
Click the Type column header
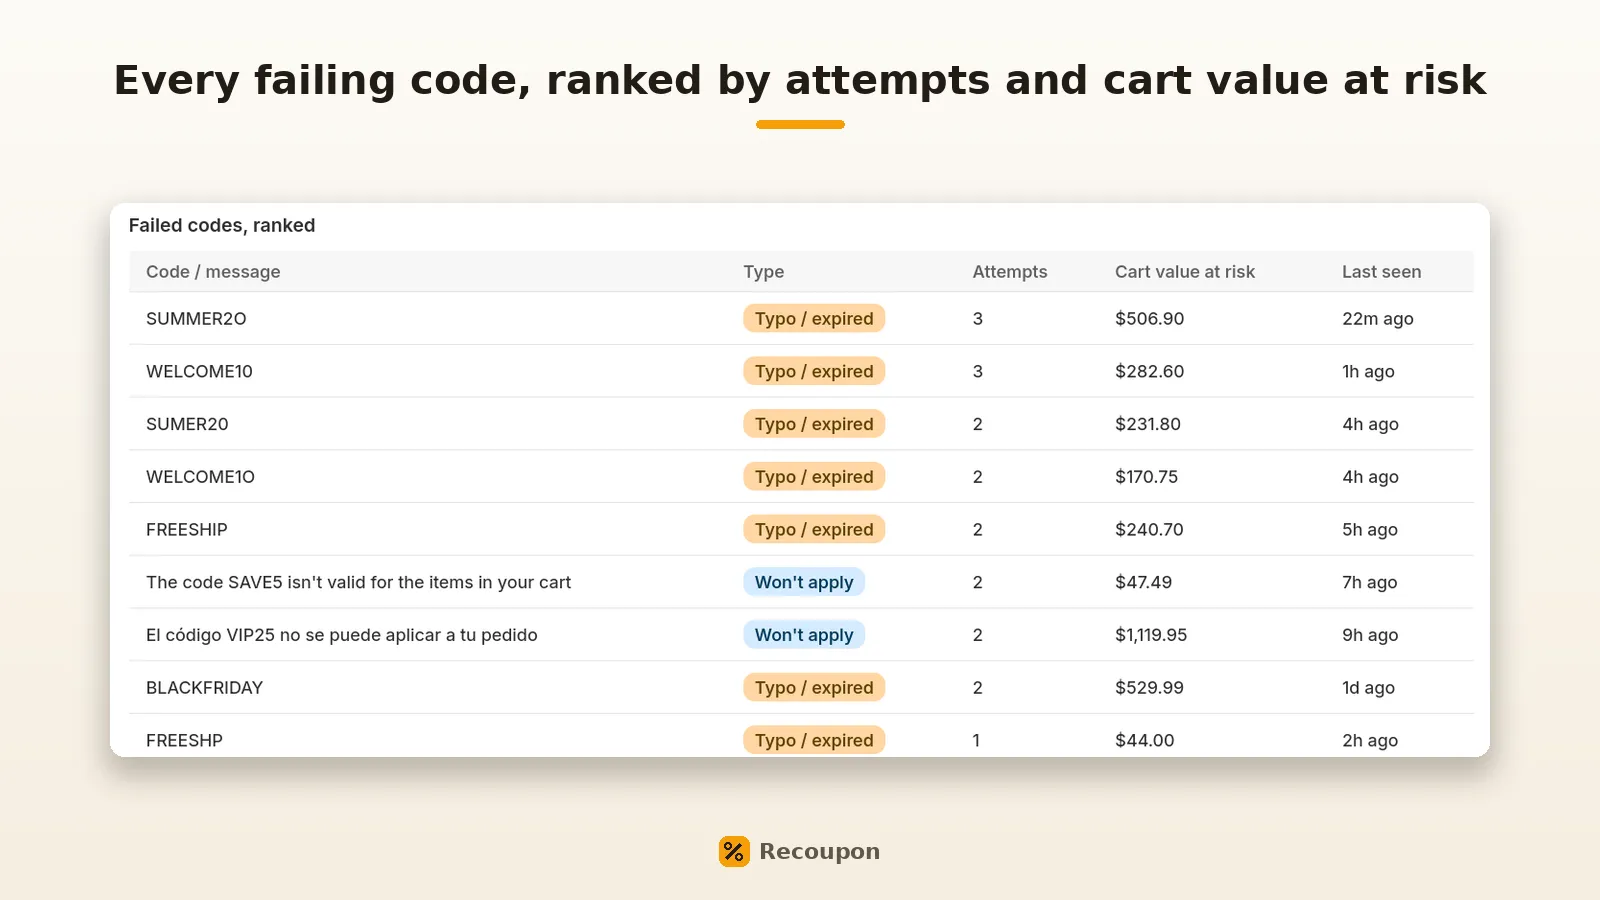point(764,272)
